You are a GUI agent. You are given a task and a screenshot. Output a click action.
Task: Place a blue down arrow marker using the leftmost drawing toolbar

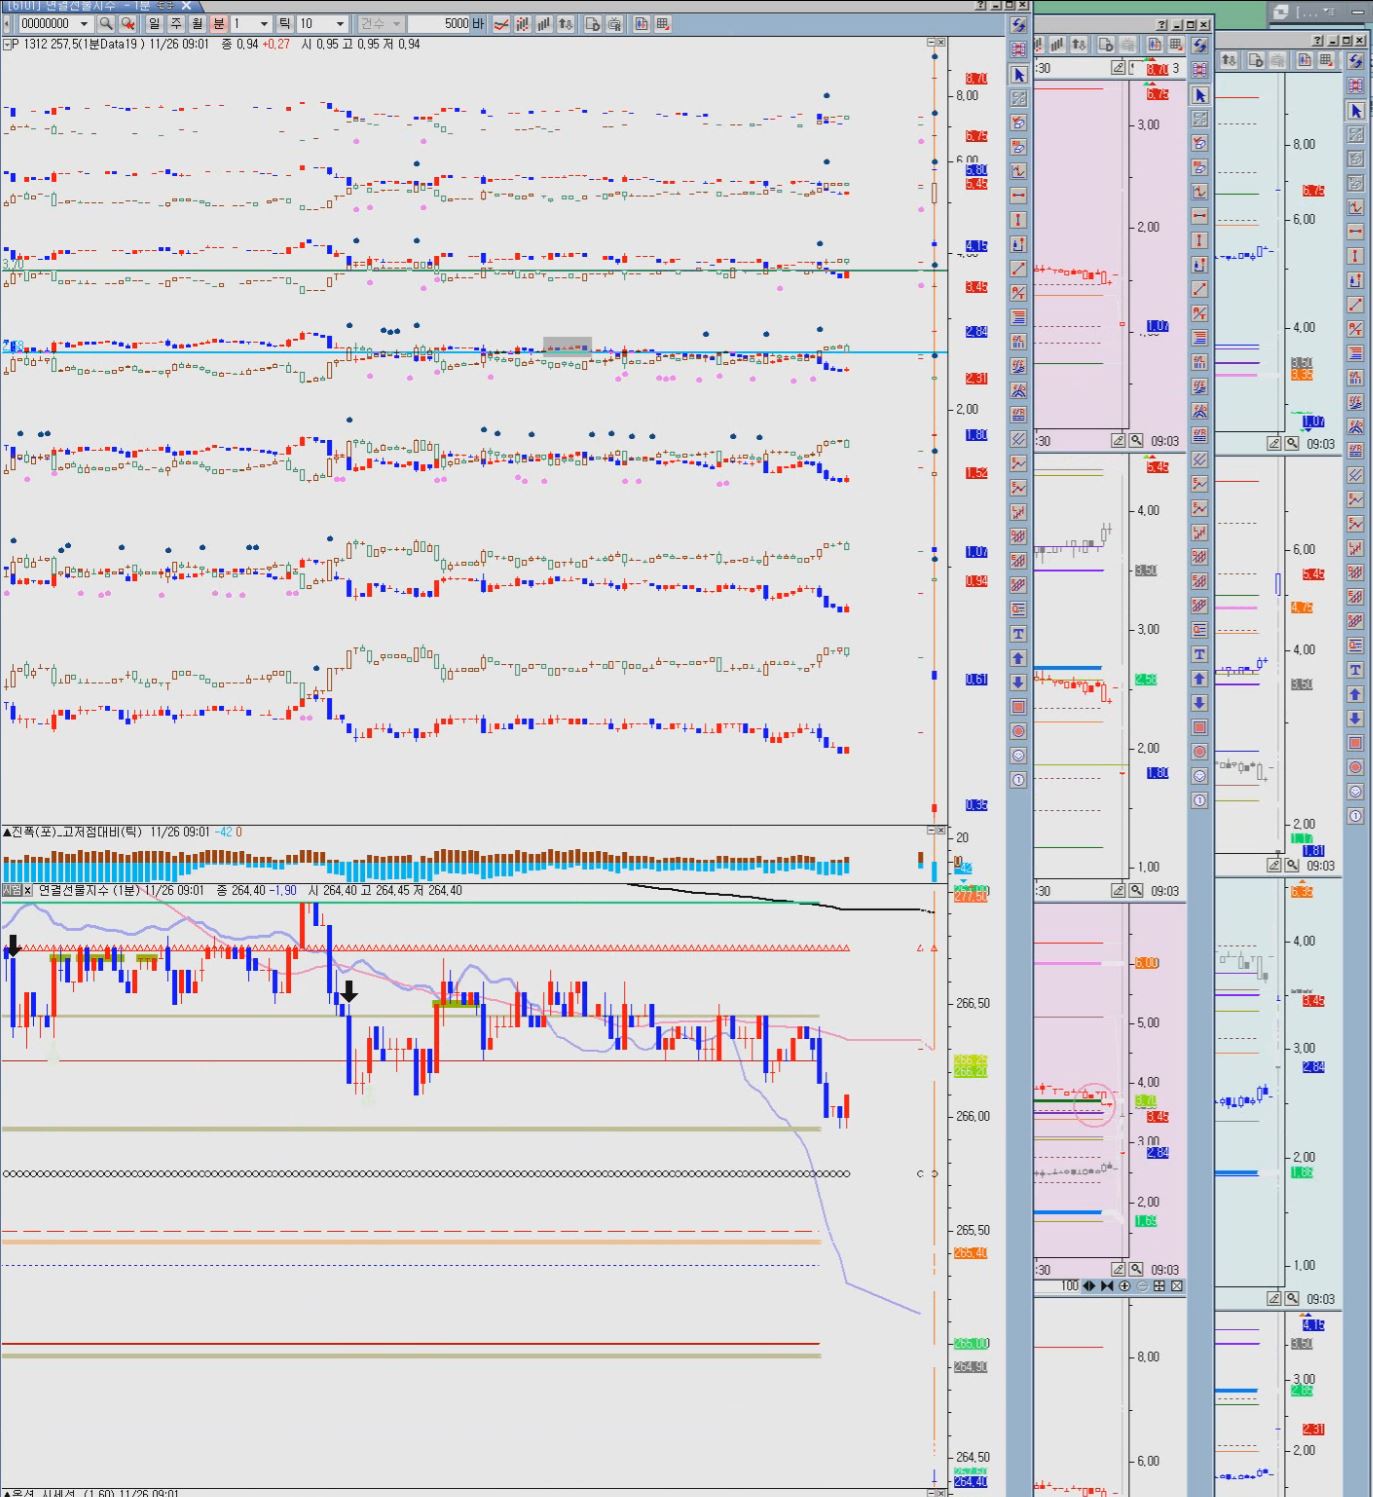pyautogui.click(x=1018, y=682)
